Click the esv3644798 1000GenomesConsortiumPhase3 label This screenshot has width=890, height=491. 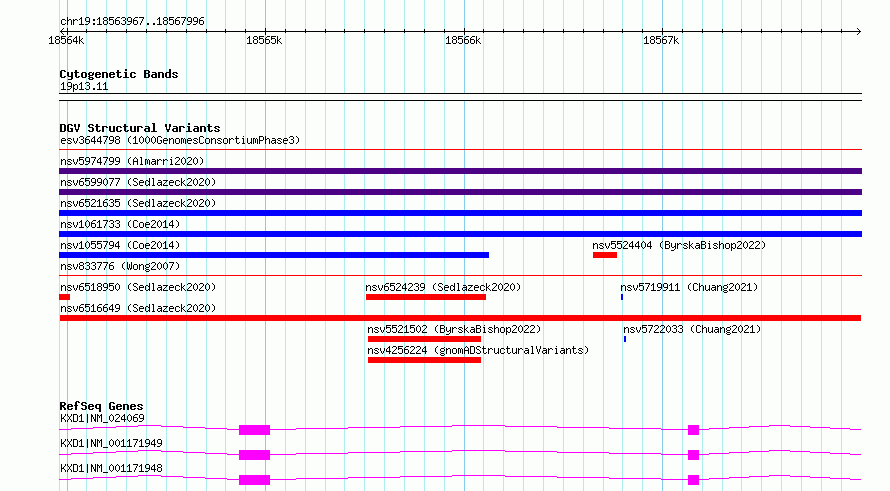[x=180, y=140]
